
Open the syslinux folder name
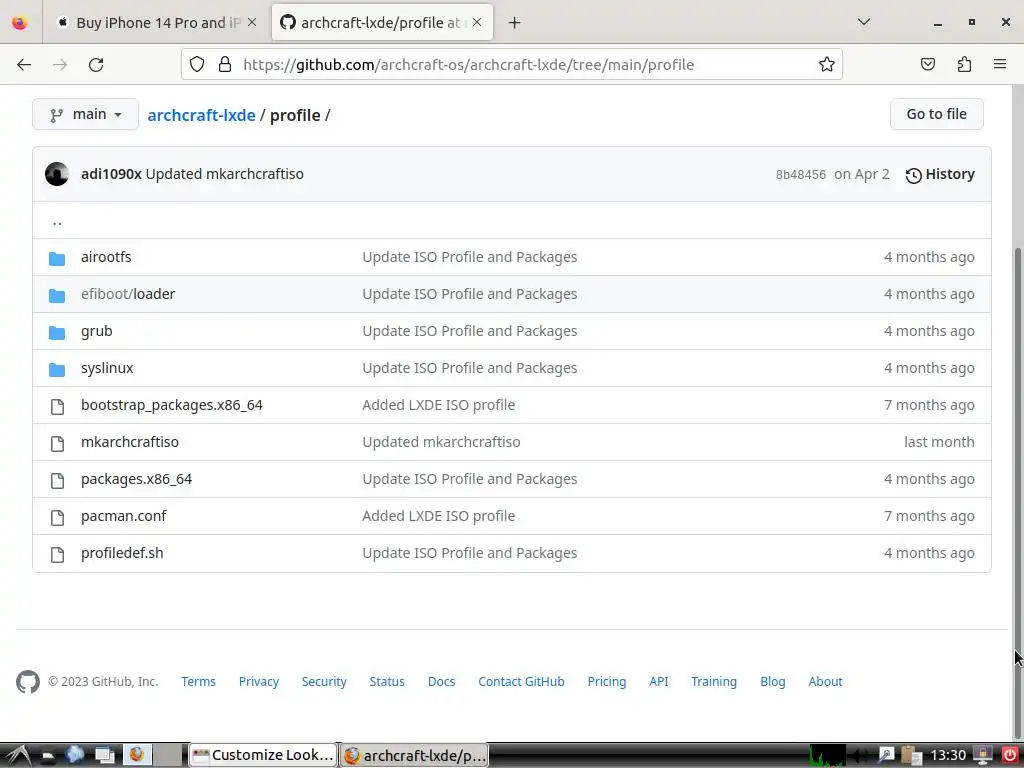(x=107, y=368)
